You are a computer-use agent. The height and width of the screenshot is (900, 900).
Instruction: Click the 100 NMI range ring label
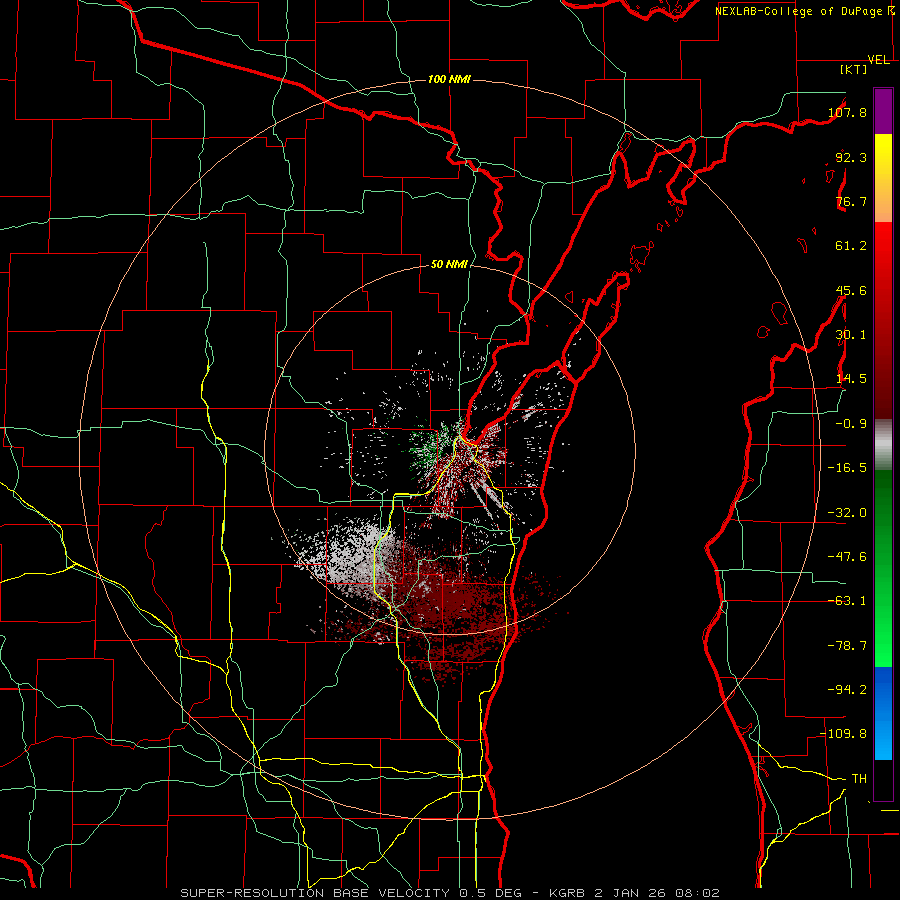[x=449, y=79]
